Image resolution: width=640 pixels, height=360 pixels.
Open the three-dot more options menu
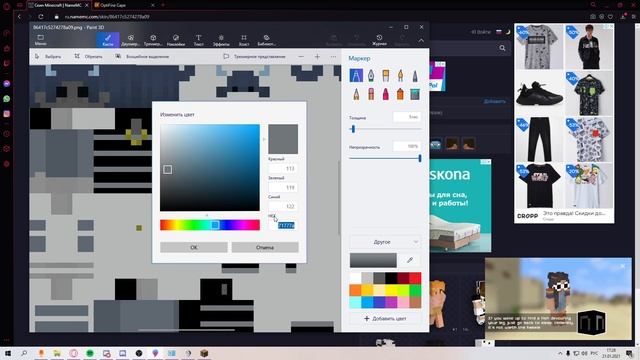[333, 56]
